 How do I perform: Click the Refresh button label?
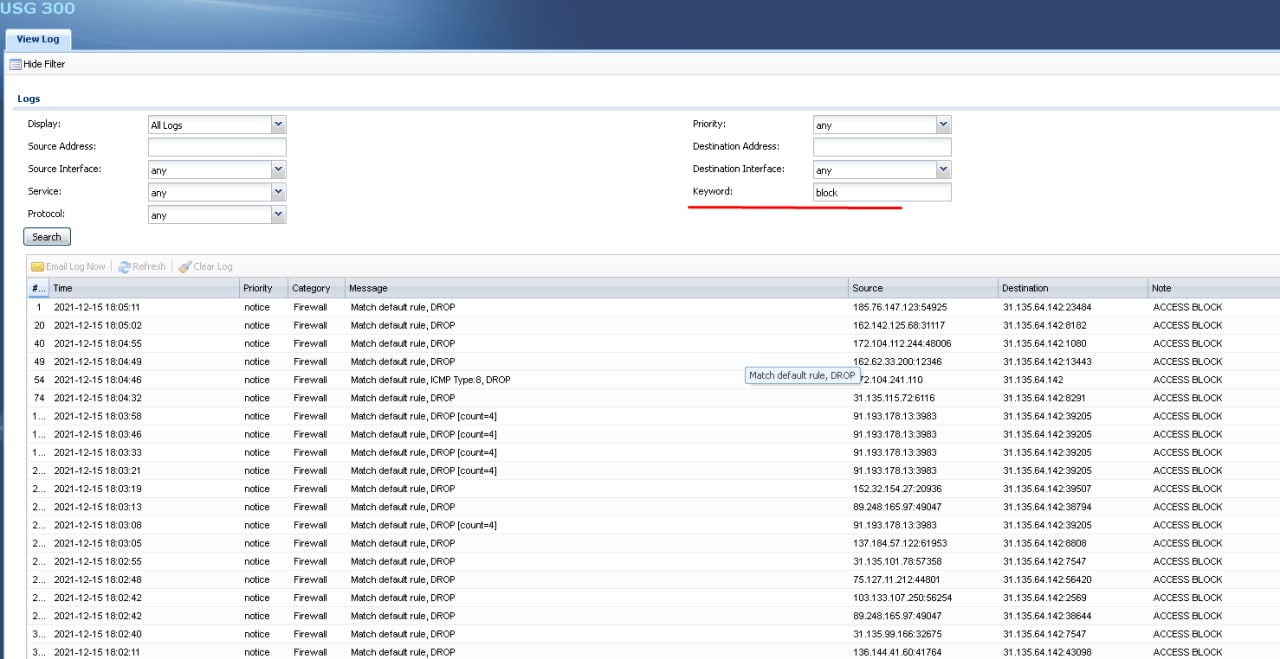point(149,267)
